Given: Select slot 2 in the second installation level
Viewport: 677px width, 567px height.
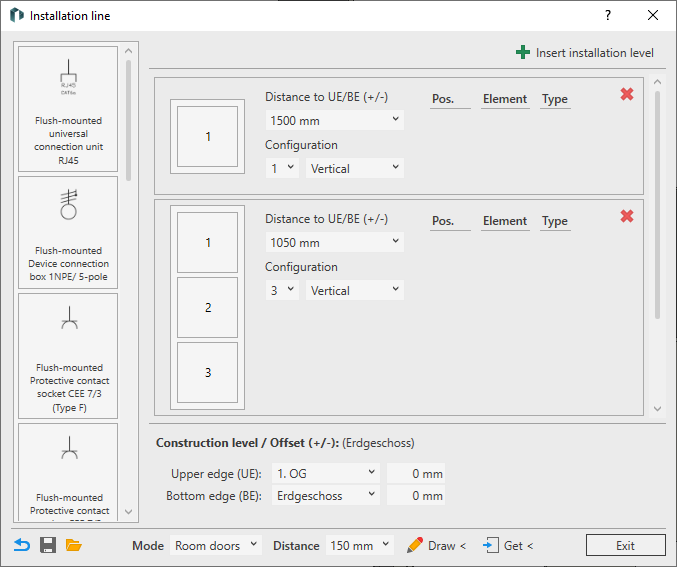Looking at the screenshot, I should pyautogui.click(x=208, y=307).
